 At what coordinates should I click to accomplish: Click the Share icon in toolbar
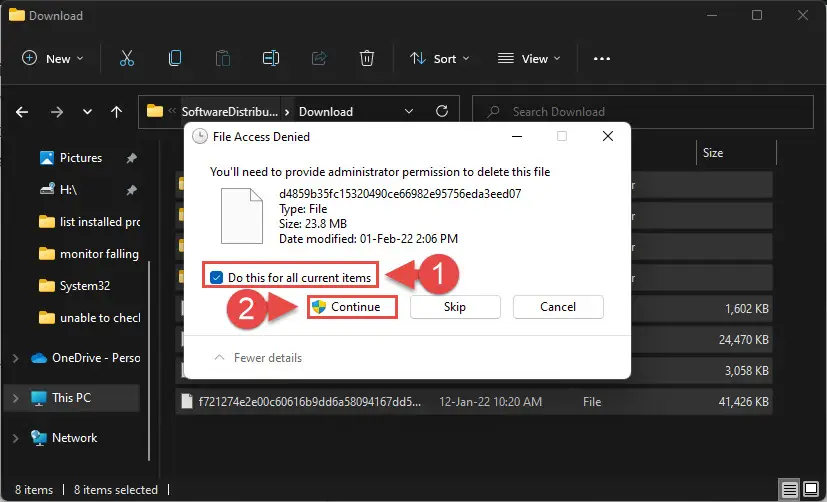[x=319, y=58]
